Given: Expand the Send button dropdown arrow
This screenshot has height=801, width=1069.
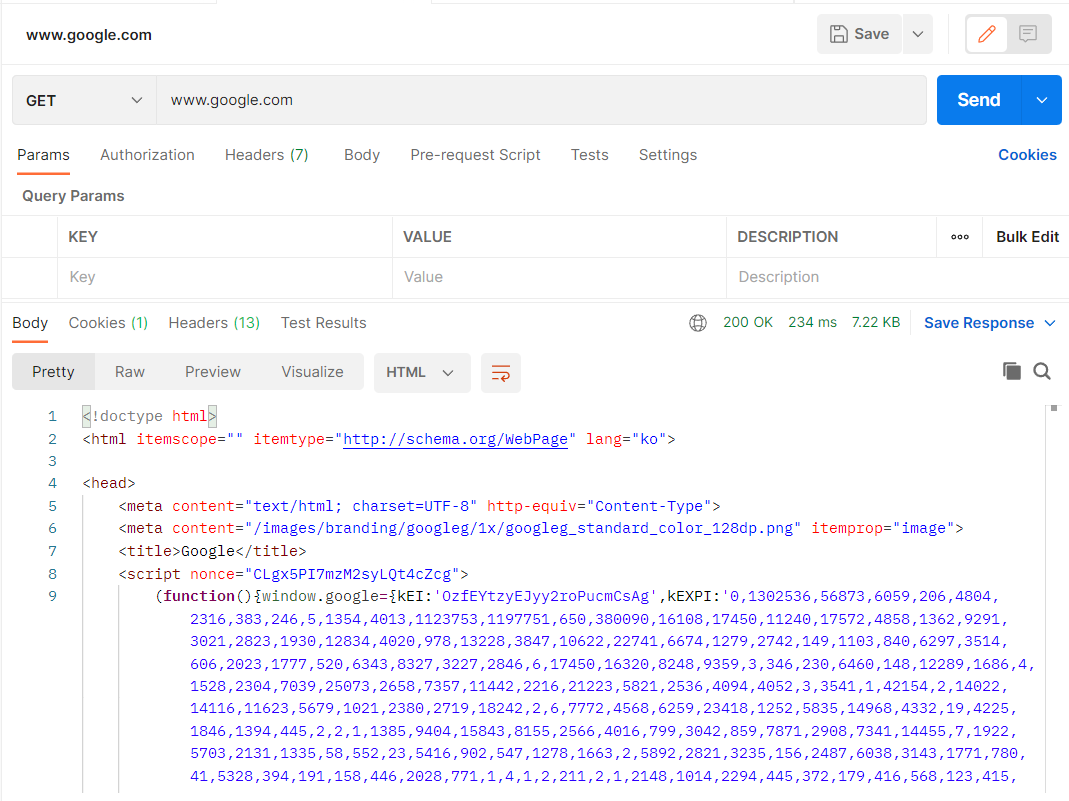Looking at the screenshot, I should (x=1042, y=100).
